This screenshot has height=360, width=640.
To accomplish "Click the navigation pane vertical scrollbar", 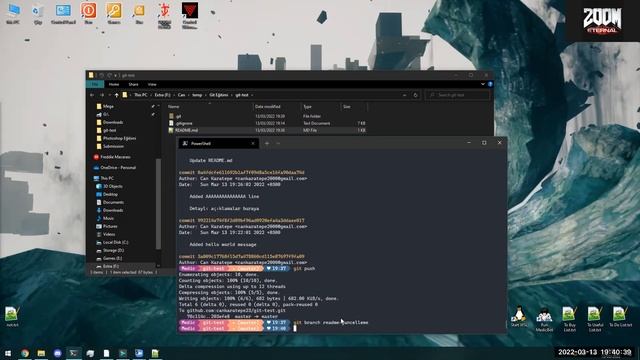I will (x=158, y=204).
